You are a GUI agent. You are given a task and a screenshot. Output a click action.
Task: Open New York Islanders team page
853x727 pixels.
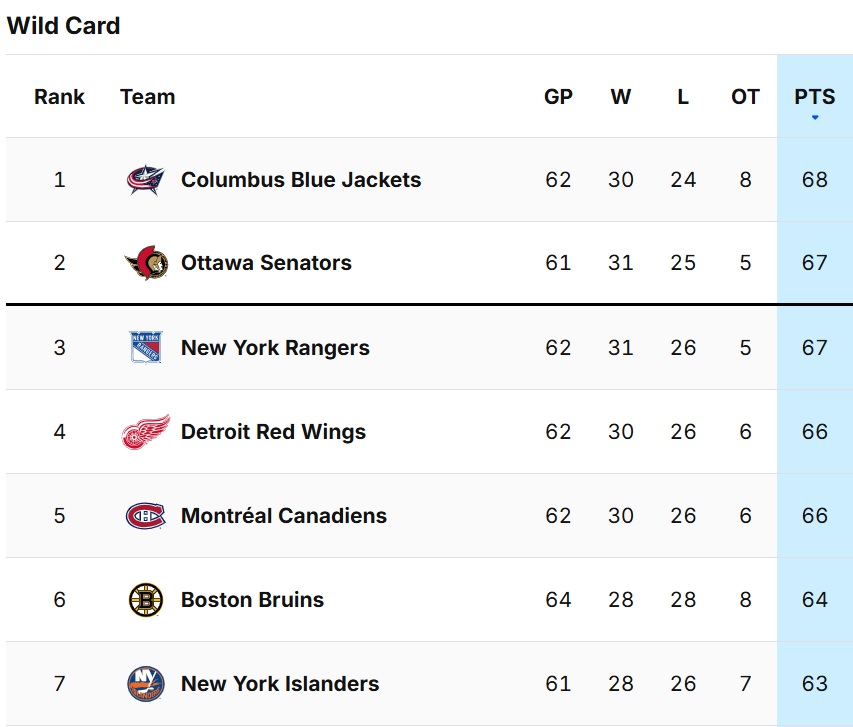click(280, 684)
